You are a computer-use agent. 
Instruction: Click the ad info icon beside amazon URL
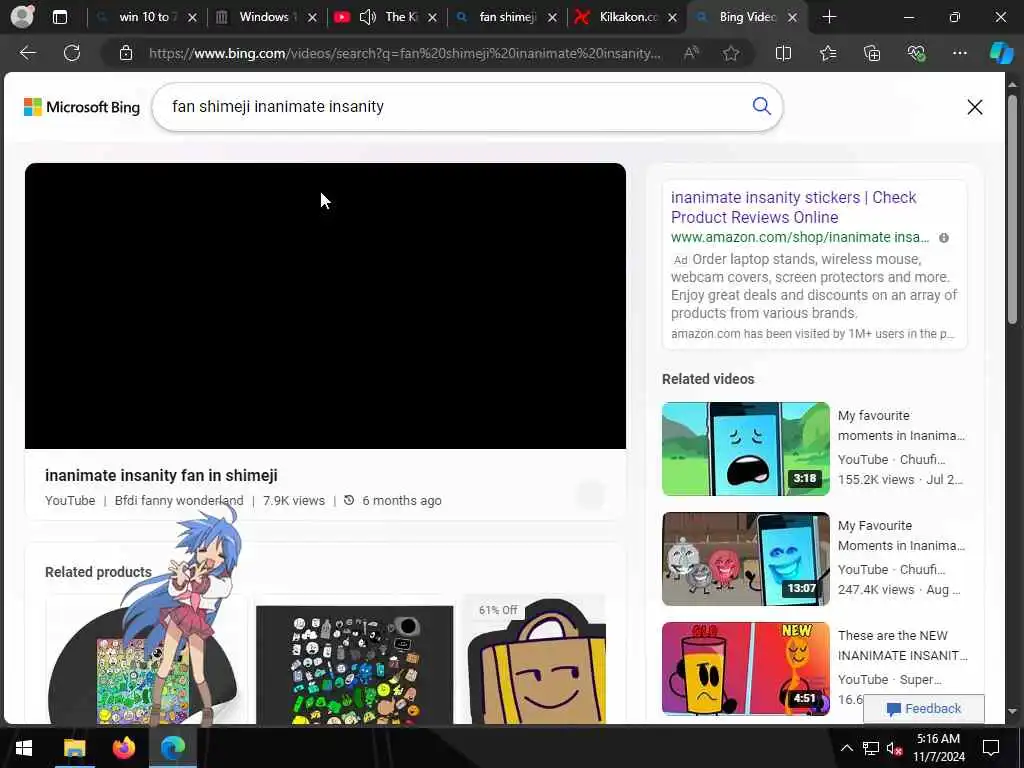pos(944,238)
